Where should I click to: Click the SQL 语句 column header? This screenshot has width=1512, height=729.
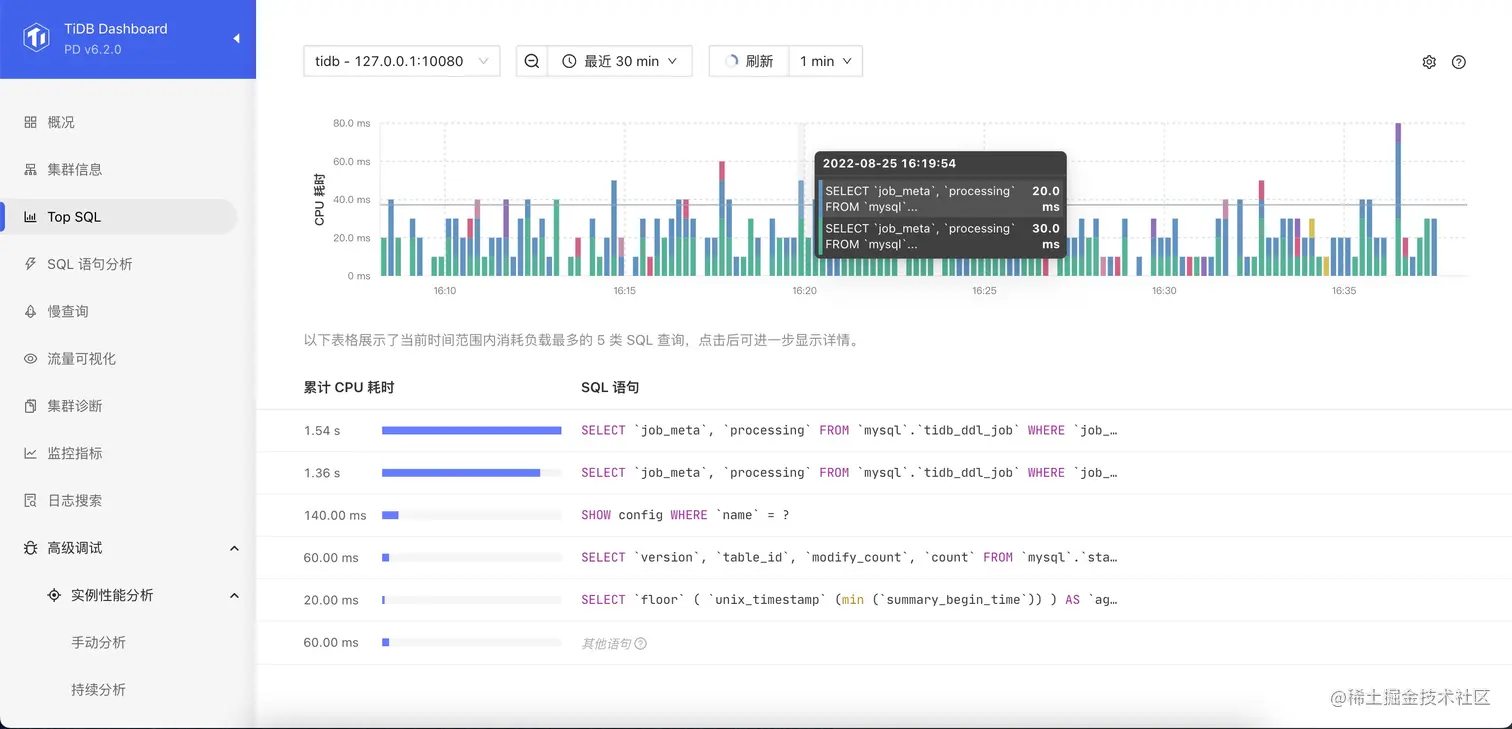click(610, 387)
